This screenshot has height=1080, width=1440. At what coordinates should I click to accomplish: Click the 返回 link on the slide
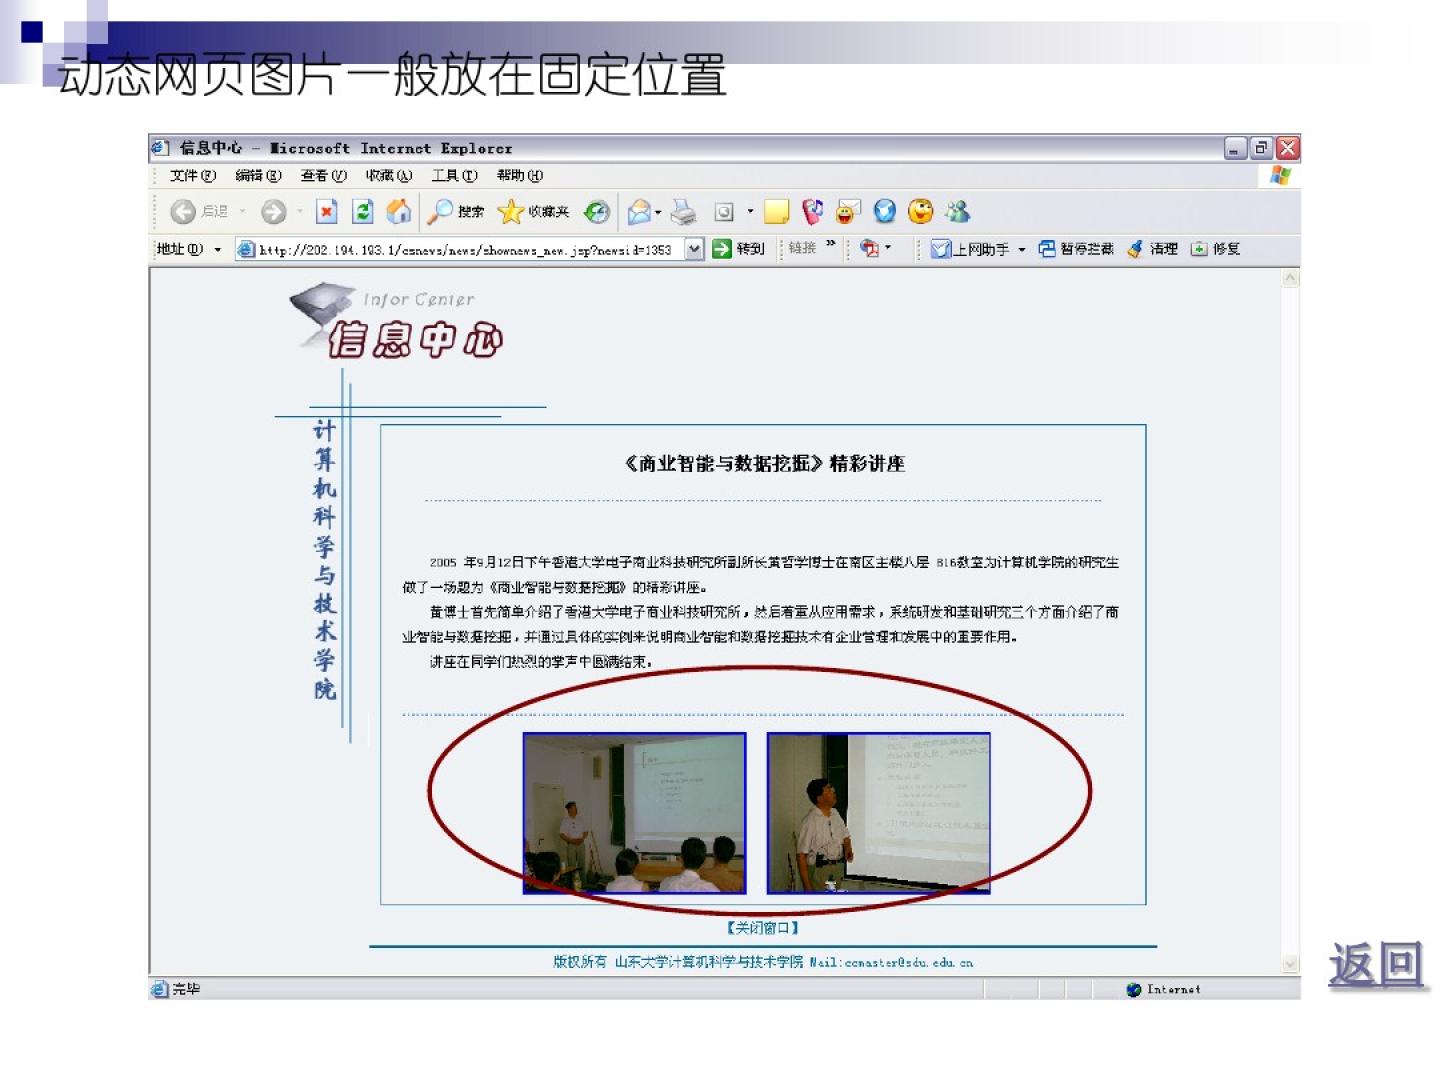coord(1375,965)
